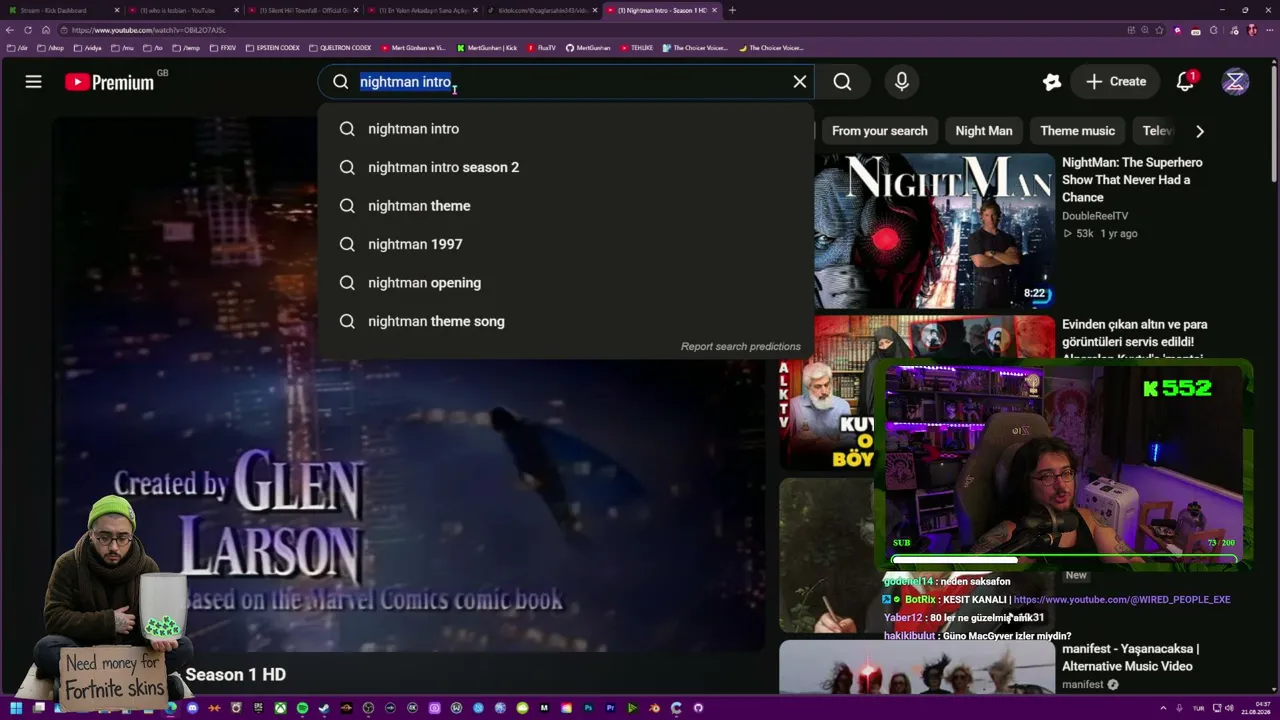Go to the YouTube Premium home logo
Screen dimensions: 1280x720
pos(110,82)
